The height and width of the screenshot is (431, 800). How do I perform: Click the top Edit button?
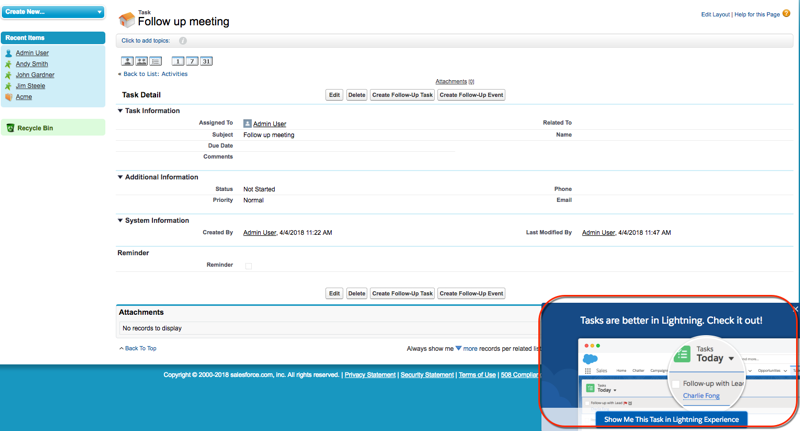tap(334, 95)
